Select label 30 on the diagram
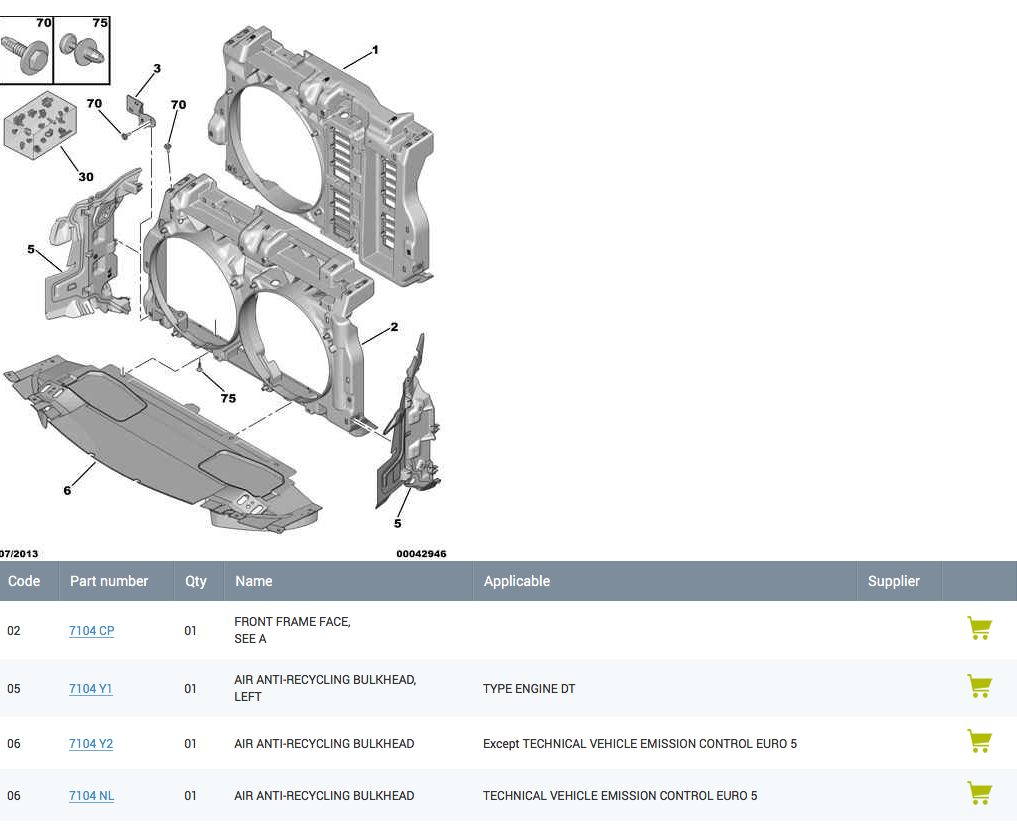1017x825 pixels. [86, 176]
